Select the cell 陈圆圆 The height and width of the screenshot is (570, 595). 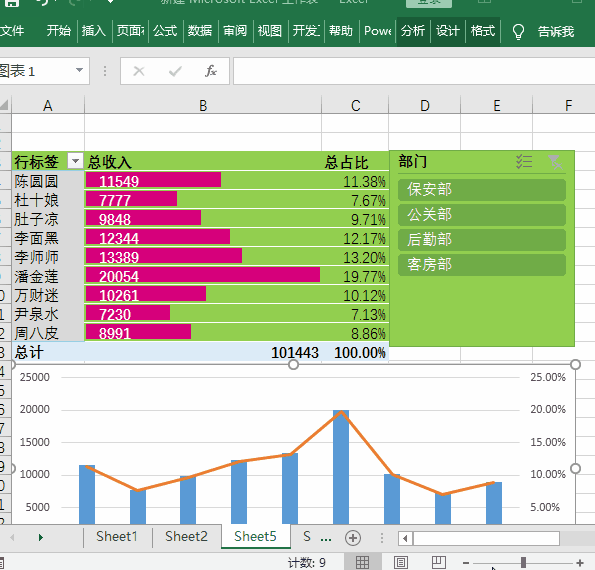tap(48, 181)
